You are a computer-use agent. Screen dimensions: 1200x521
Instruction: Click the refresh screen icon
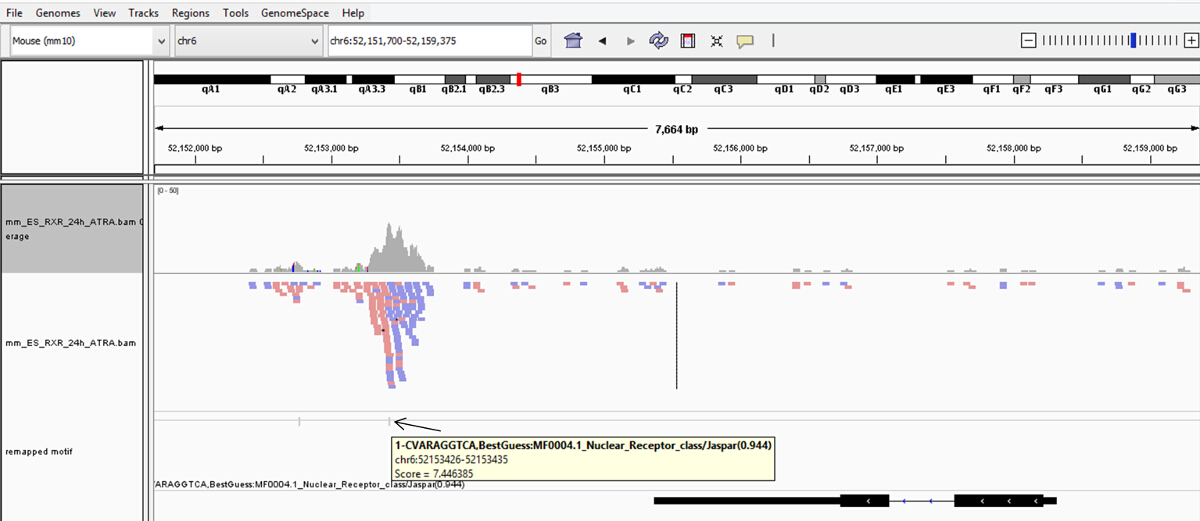658,41
